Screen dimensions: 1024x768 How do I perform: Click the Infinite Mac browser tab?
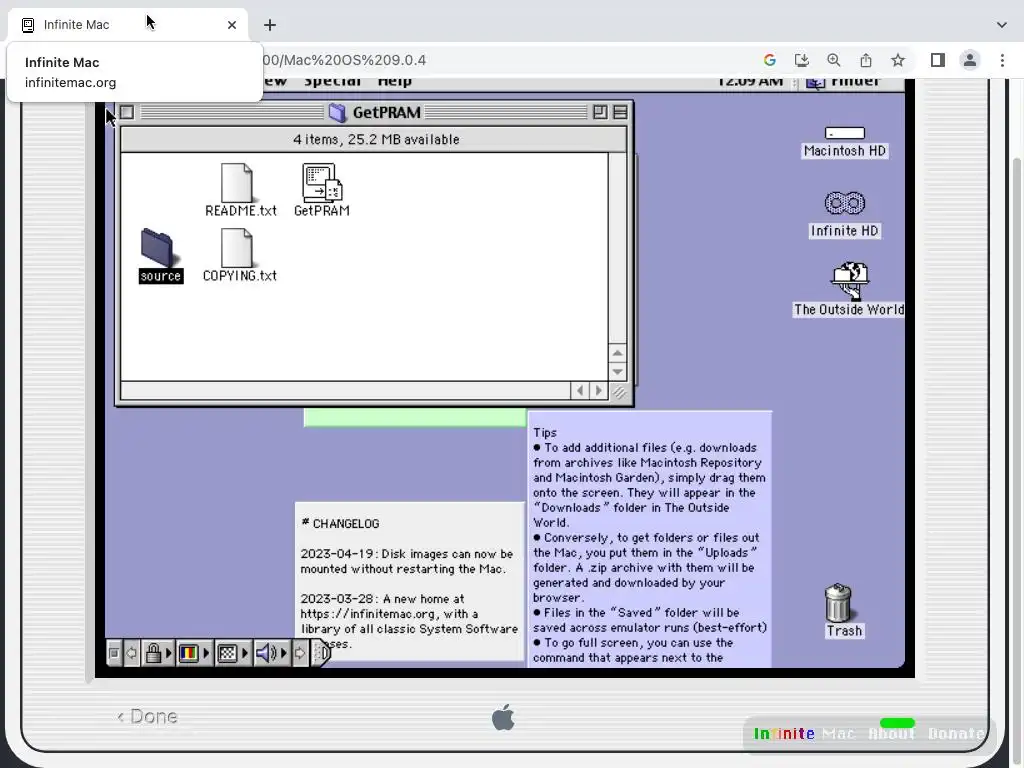click(x=127, y=25)
